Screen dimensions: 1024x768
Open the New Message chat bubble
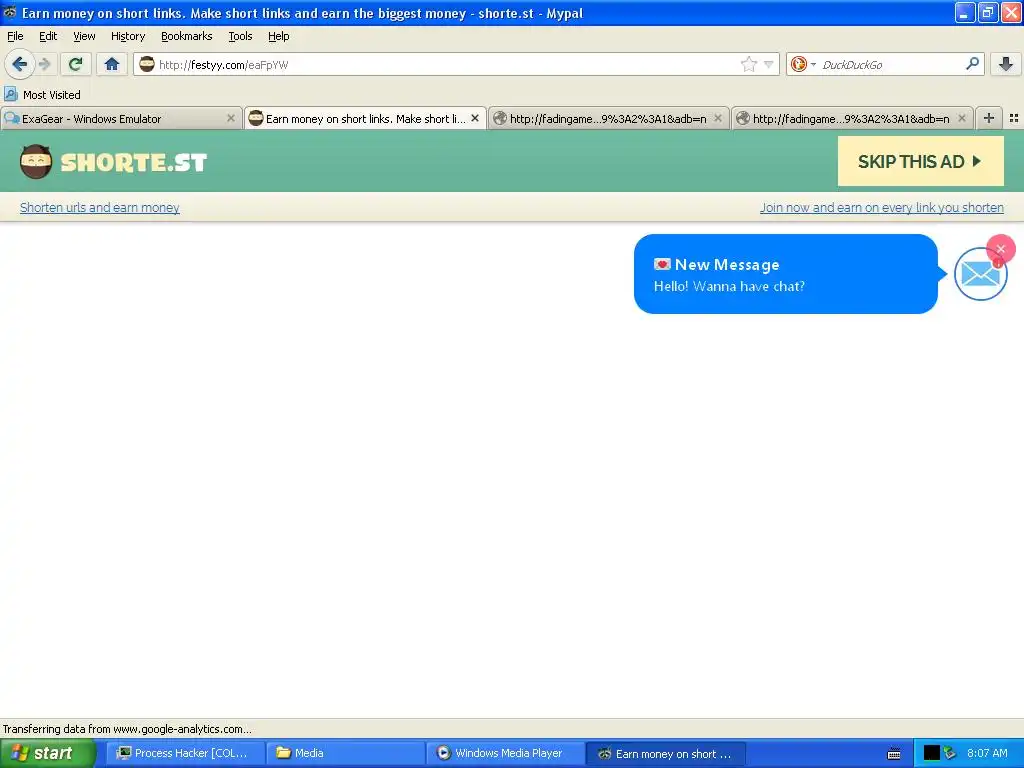tap(786, 274)
